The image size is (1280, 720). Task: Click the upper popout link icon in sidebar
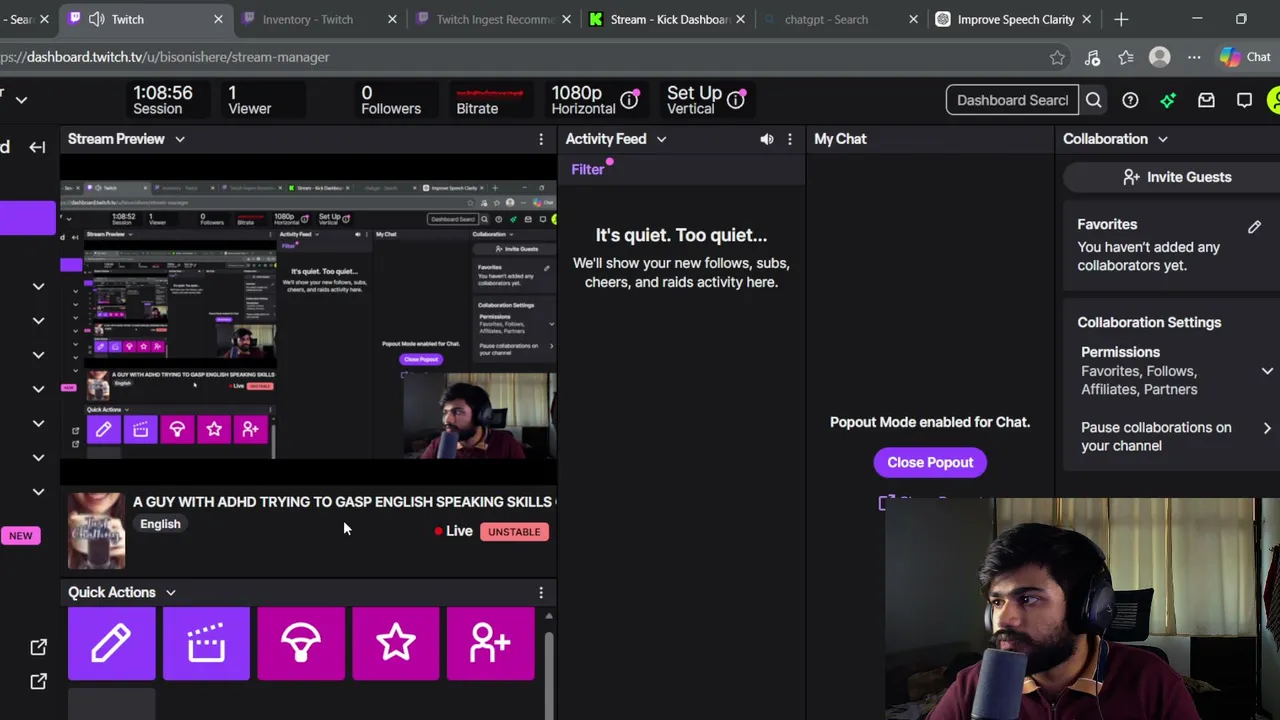(38, 648)
